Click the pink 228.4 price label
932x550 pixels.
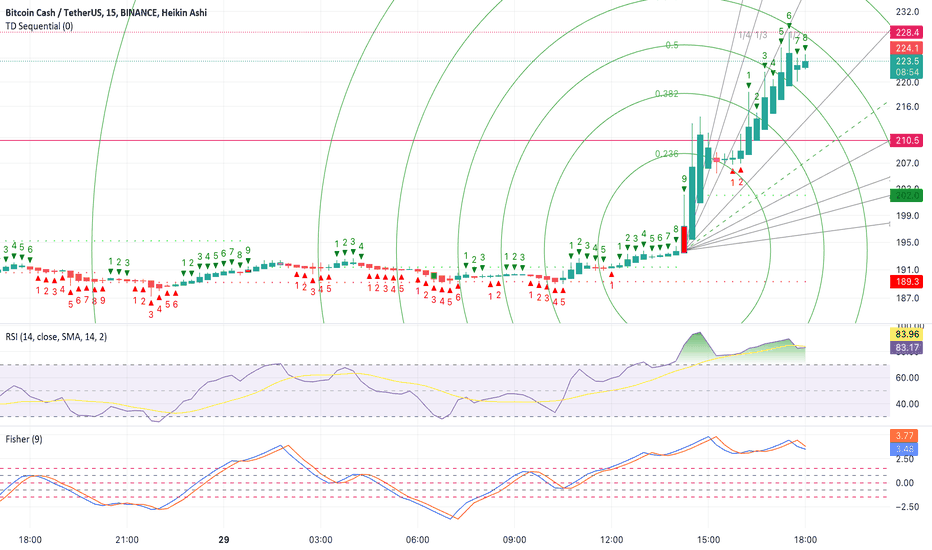(x=907, y=33)
